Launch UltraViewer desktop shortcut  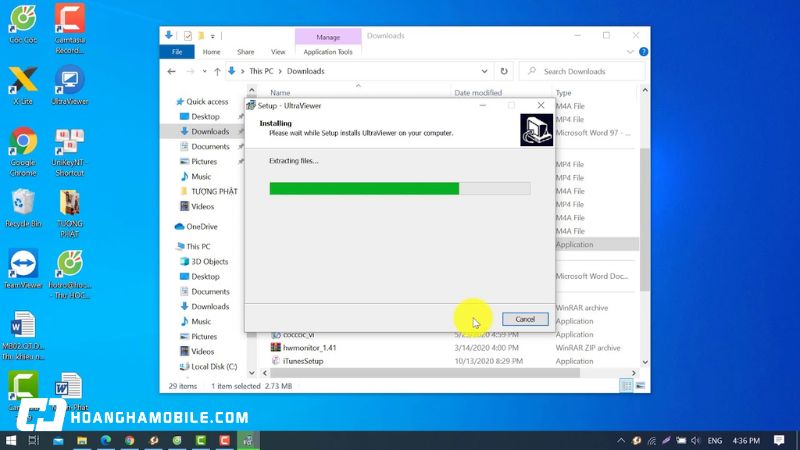point(70,85)
